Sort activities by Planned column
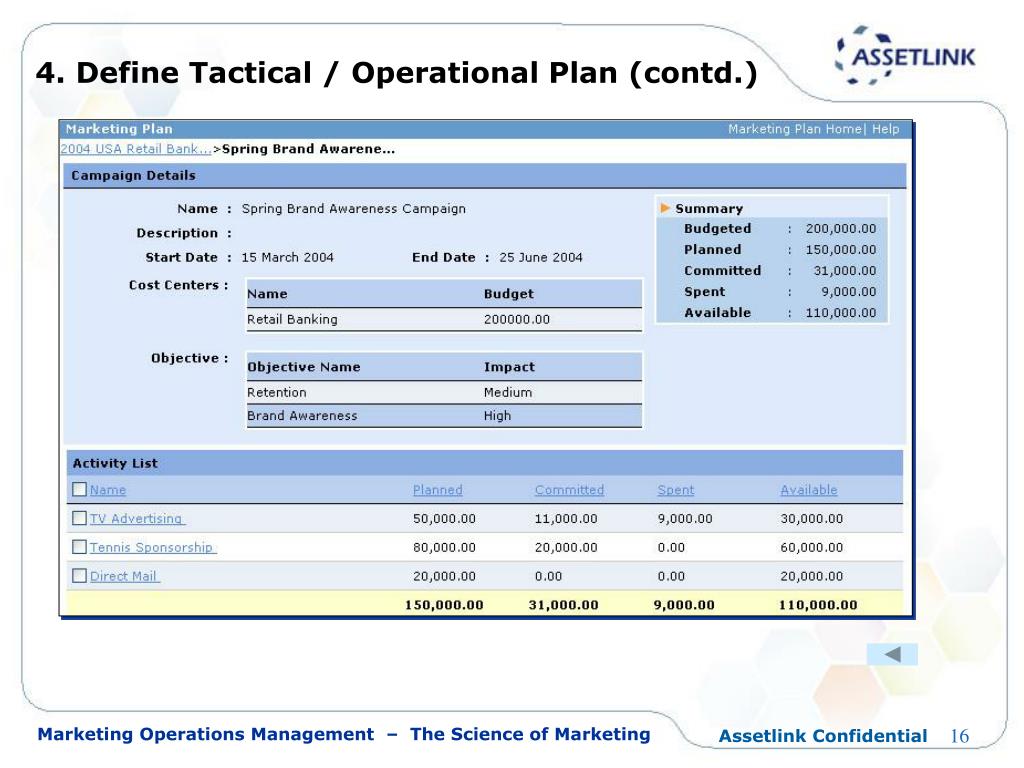1024x768 pixels. click(x=438, y=490)
